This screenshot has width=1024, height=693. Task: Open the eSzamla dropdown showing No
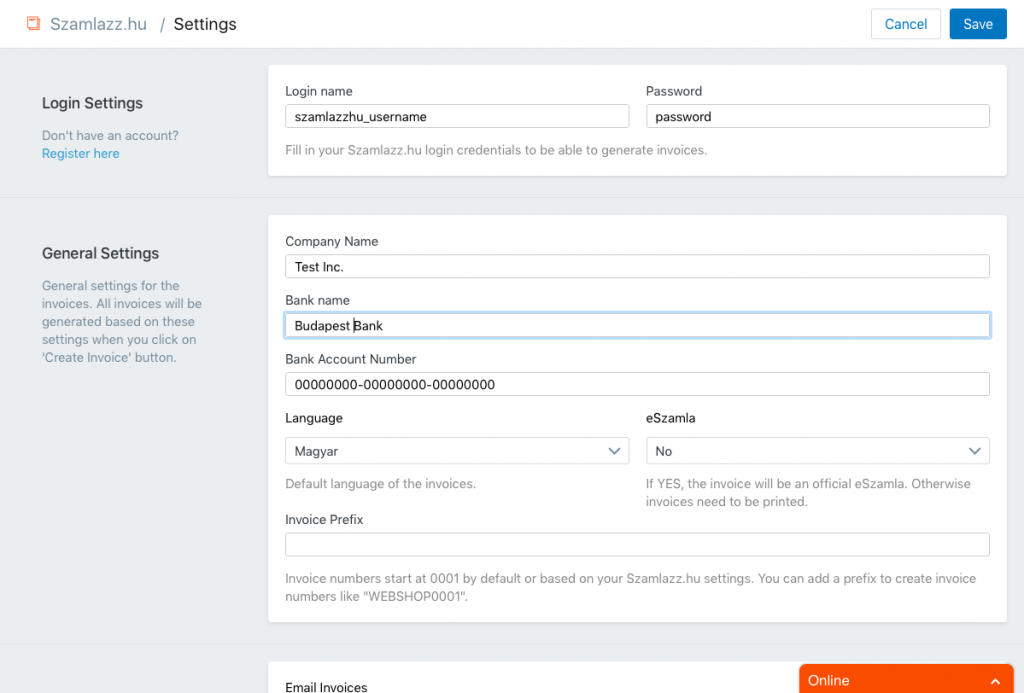pos(818,451)
